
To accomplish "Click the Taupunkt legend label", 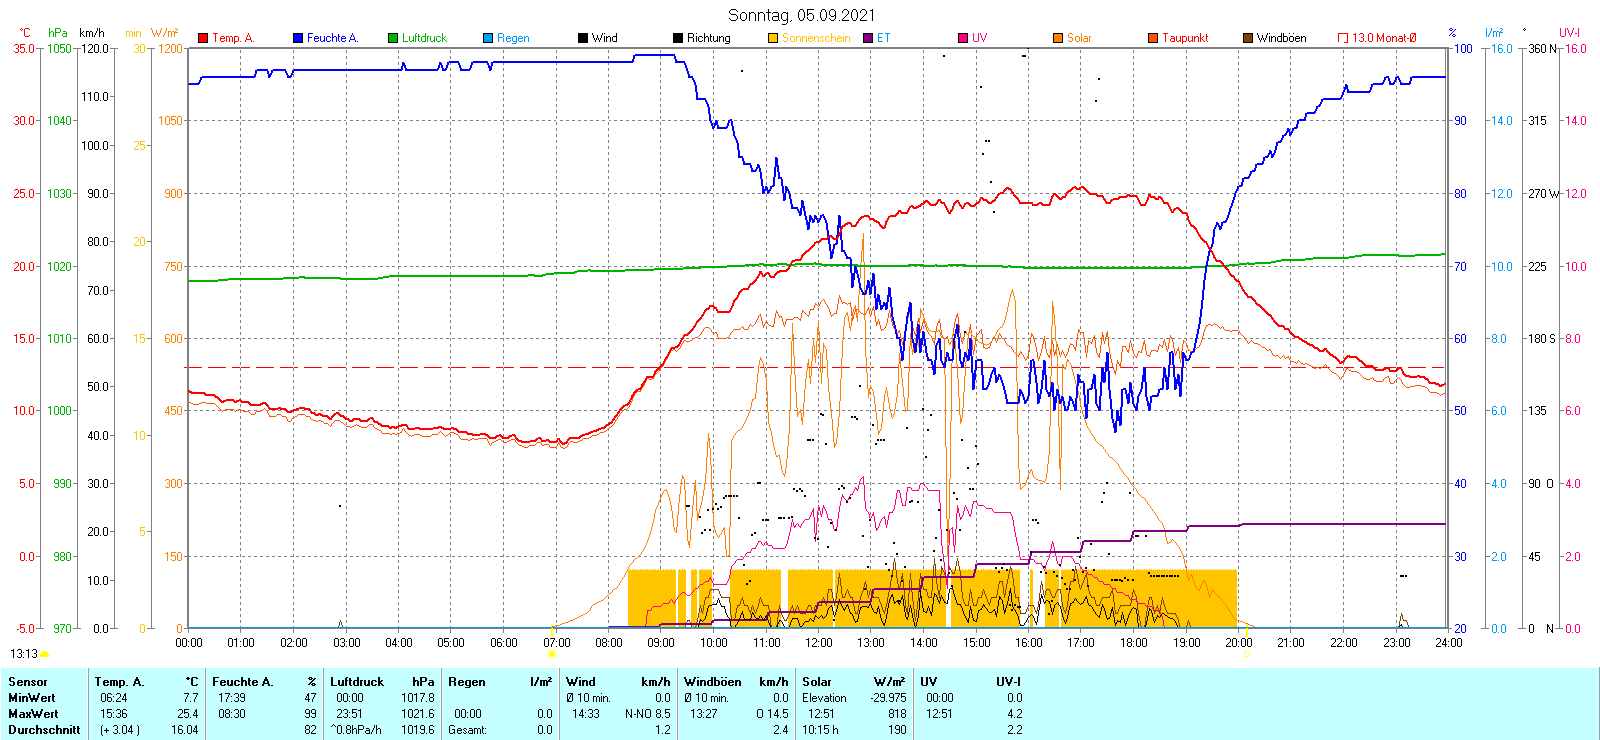I will click(1185, 38).
